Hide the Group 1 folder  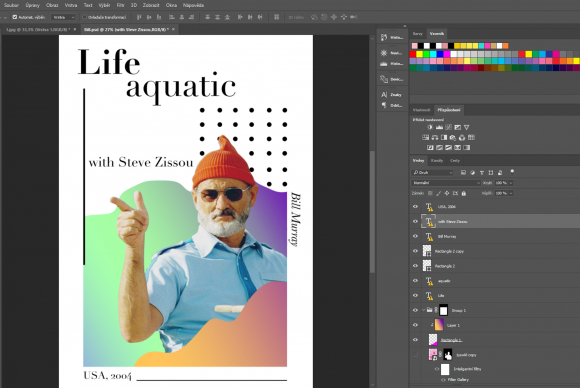415,310
